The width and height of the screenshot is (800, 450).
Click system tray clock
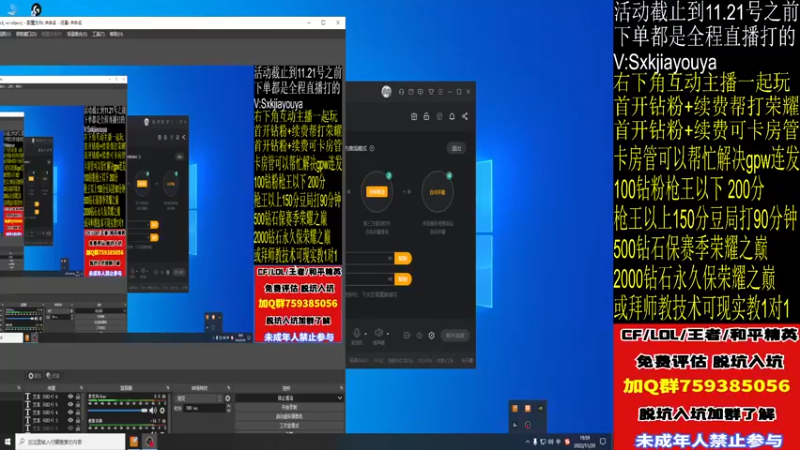[x=585, y=441]
